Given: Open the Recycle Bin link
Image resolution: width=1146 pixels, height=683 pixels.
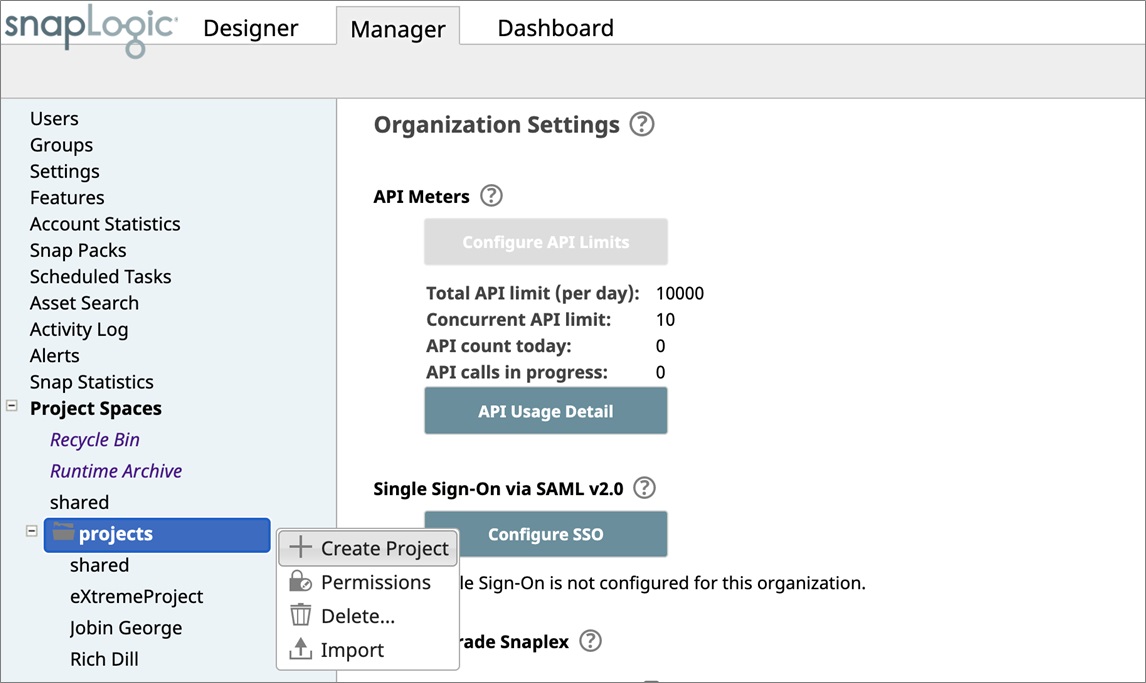Looking at the screenshot, I should click(x=95, y=439).
